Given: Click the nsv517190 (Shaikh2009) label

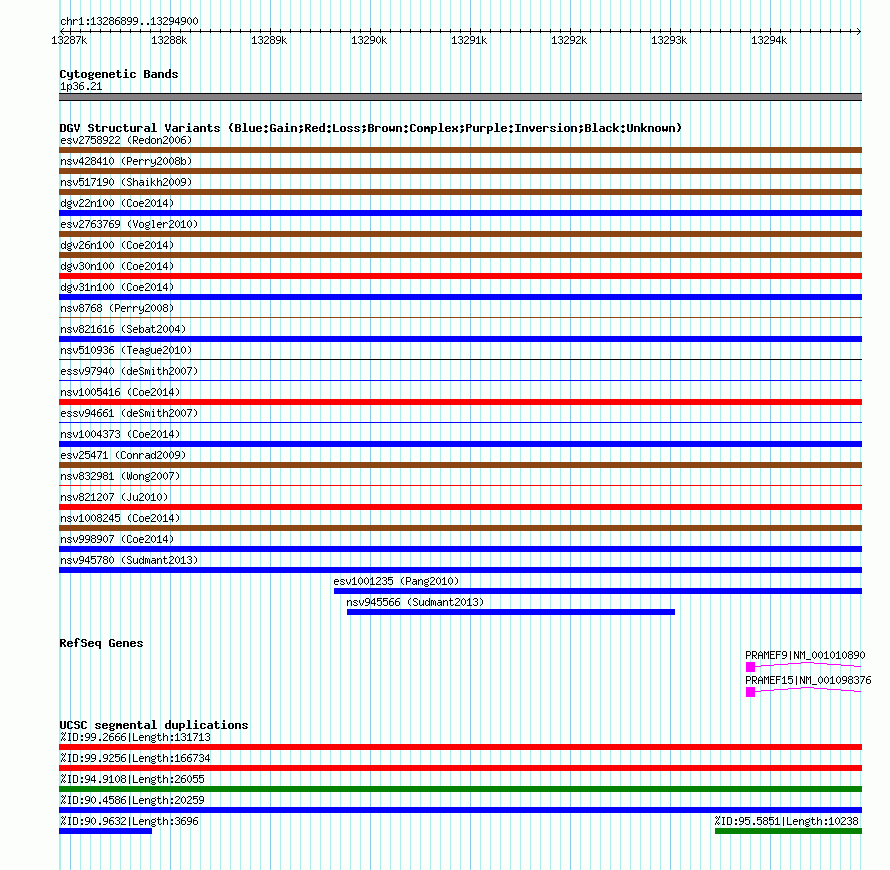Looking at the screenshot, I should pos(126,182).
